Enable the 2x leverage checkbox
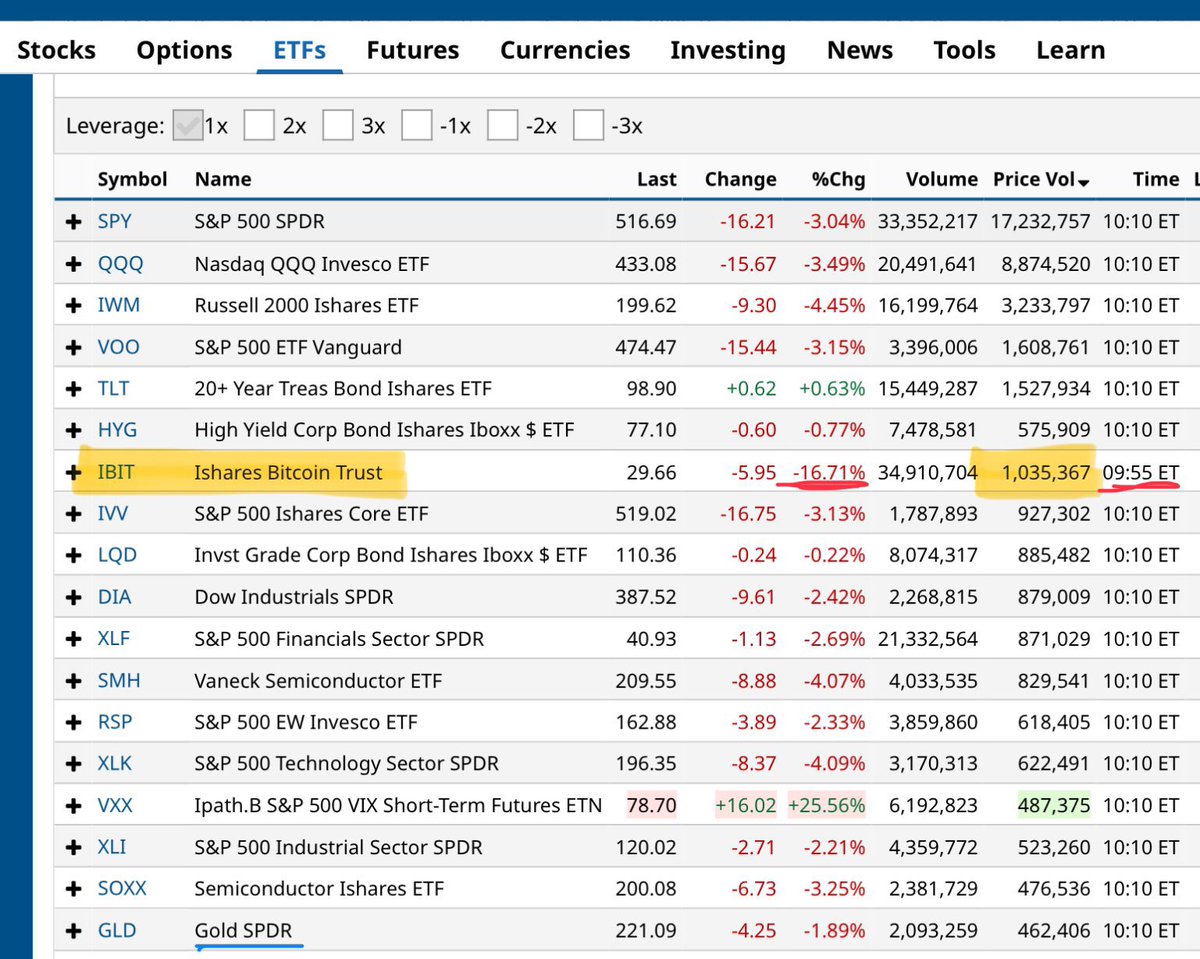The height and width of the screenshot is (959, 1200). point(259,126)
